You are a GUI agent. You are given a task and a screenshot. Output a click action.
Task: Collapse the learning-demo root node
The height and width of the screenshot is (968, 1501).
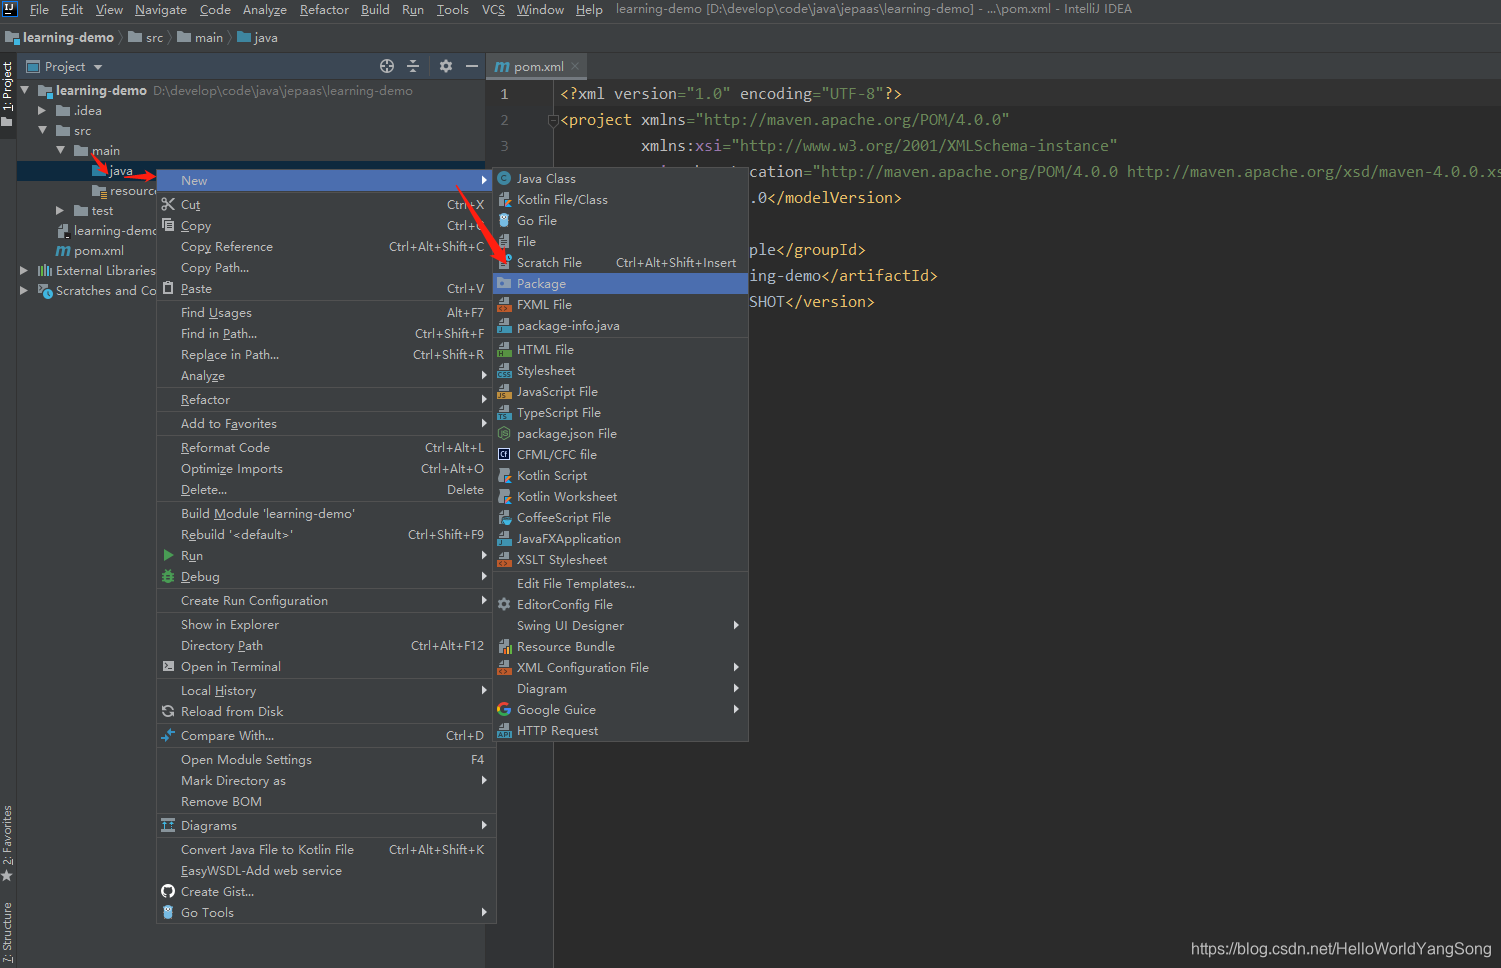tap(25, 90)
